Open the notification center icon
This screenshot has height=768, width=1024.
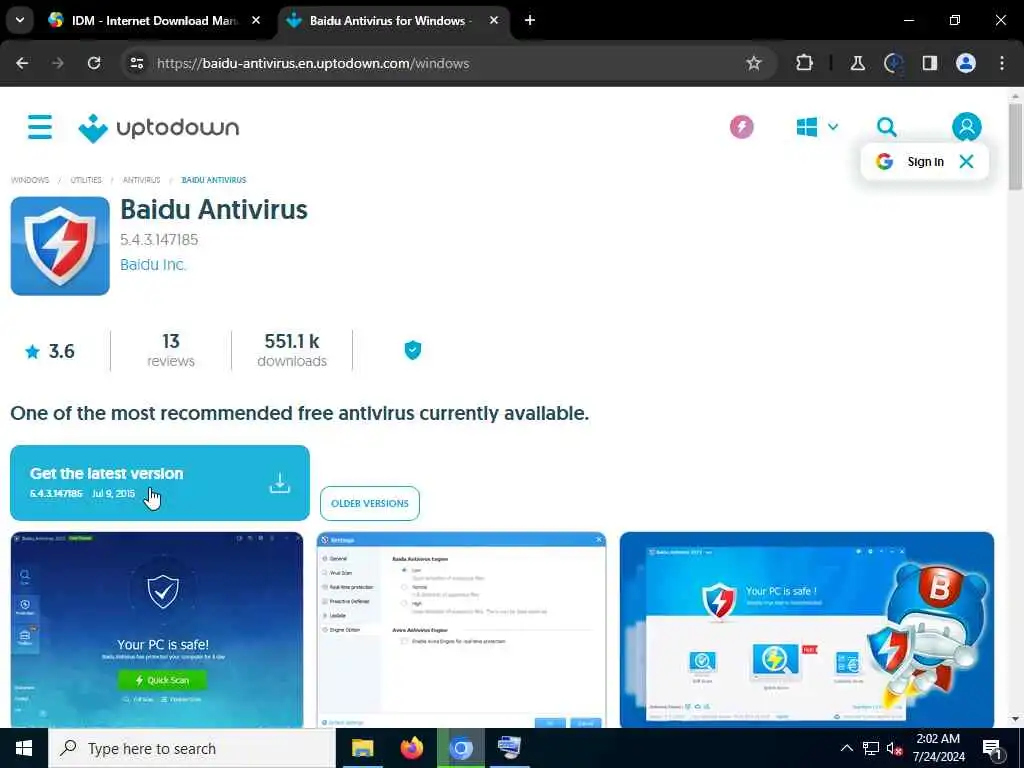(x=993, y=748)
